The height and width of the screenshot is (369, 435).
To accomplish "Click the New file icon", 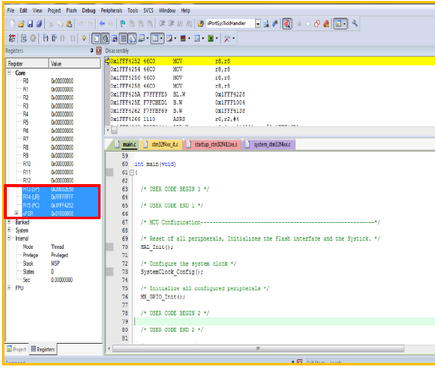I will coord(12,24).
